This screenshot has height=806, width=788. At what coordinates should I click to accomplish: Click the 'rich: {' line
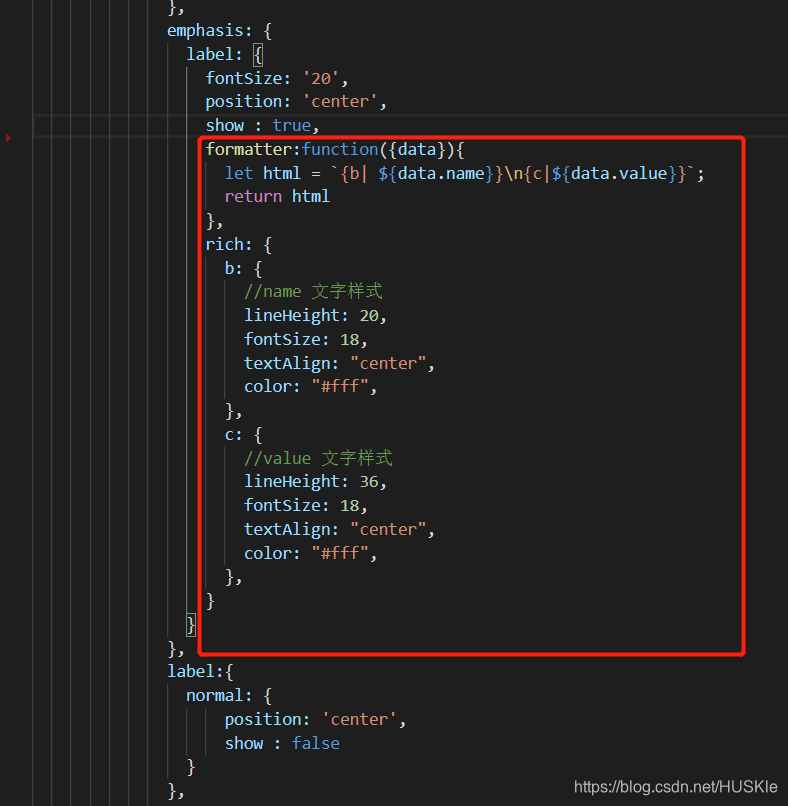coord(239,245)
